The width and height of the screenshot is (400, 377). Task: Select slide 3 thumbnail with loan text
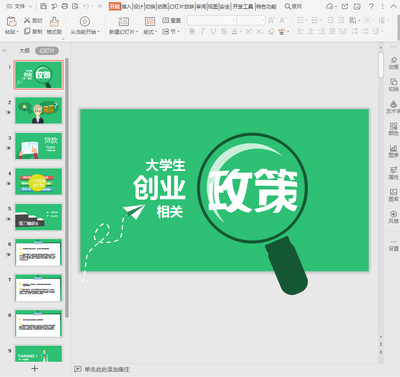38,146
